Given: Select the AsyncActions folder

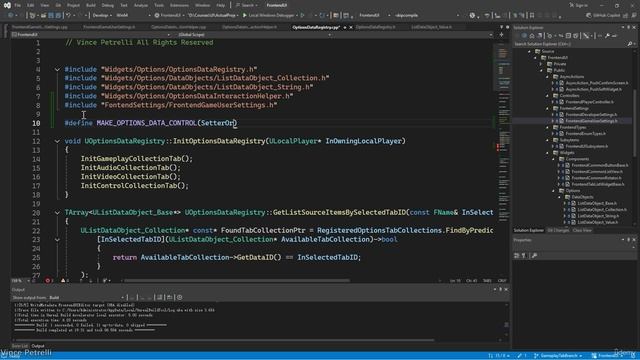Looking at the screenshot, I should pos(571,77).
